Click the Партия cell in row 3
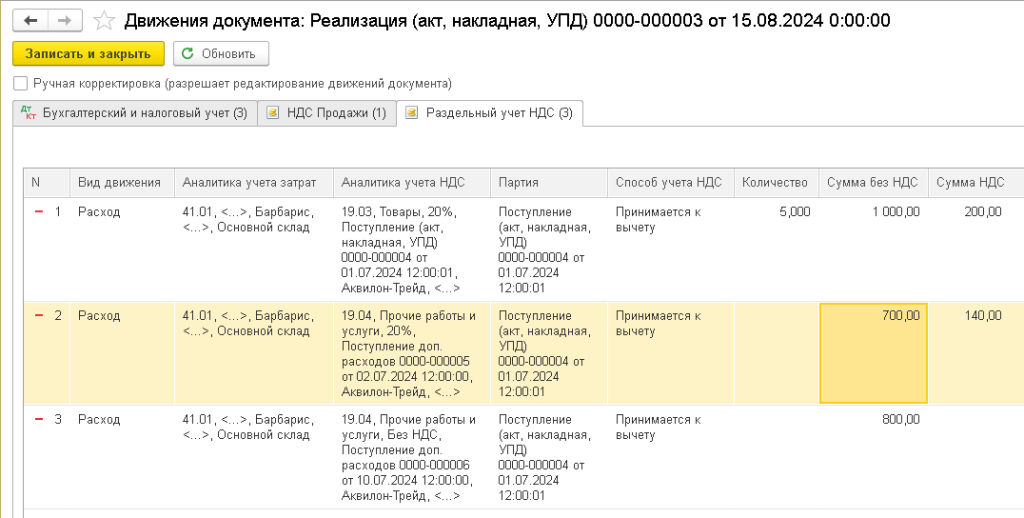 pyautogui.click(x=549, y=457)
